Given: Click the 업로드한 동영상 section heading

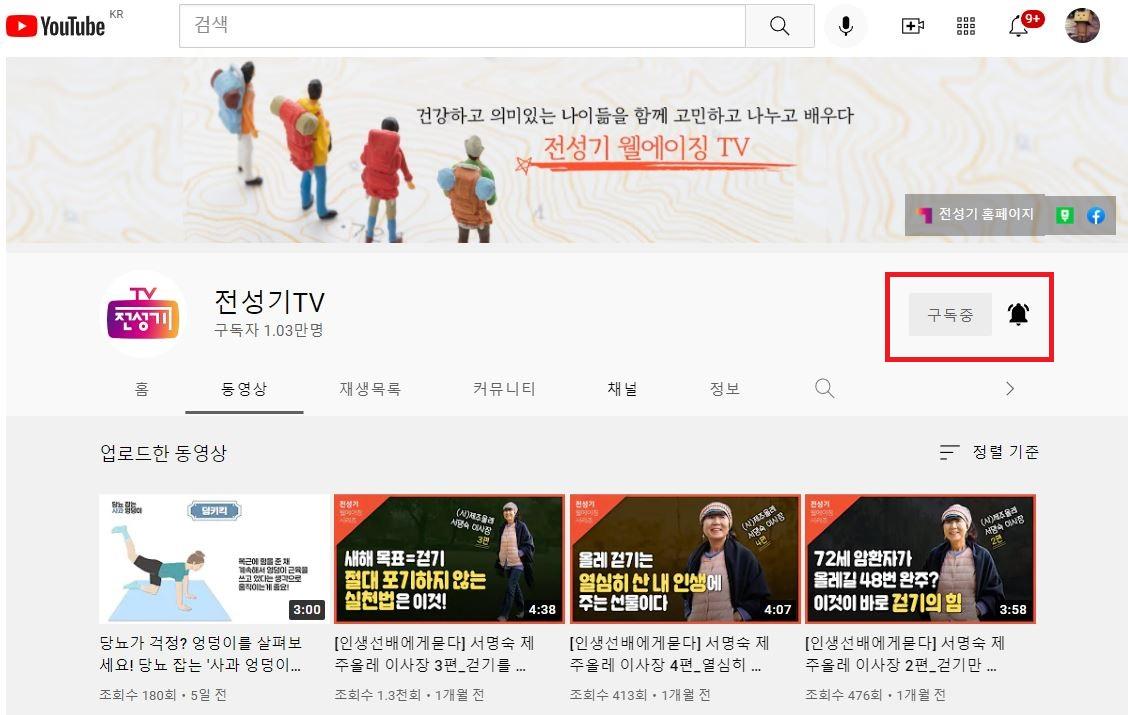Looking at the screenshot, I should 163,452.
